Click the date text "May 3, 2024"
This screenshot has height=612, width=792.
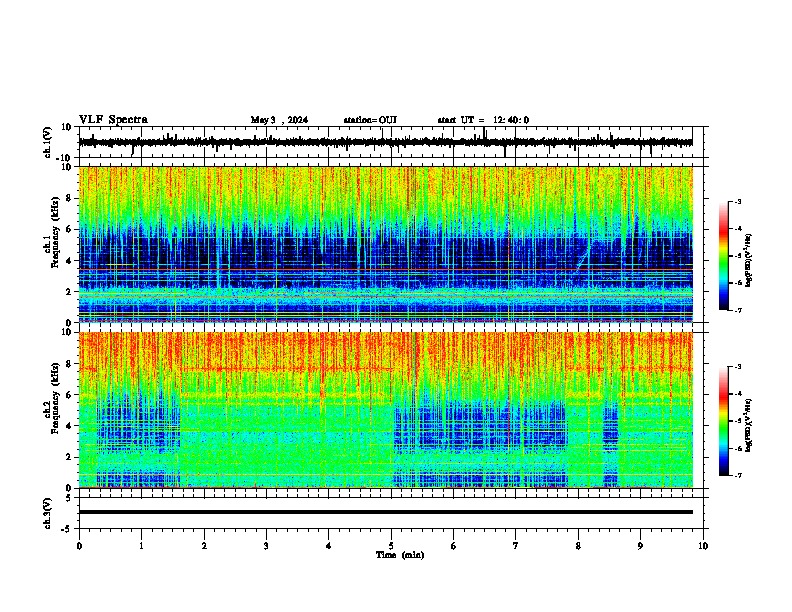coord(279,120)
